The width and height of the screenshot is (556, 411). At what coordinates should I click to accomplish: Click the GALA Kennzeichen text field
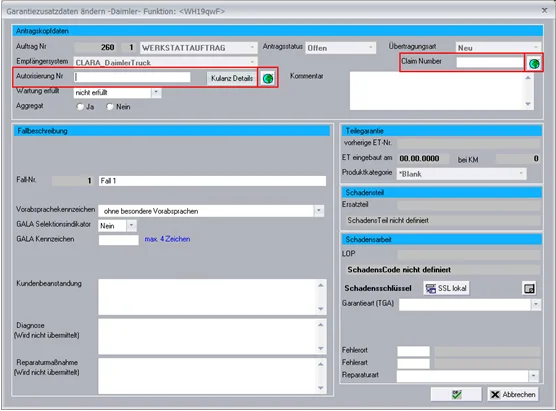(118, 240)
